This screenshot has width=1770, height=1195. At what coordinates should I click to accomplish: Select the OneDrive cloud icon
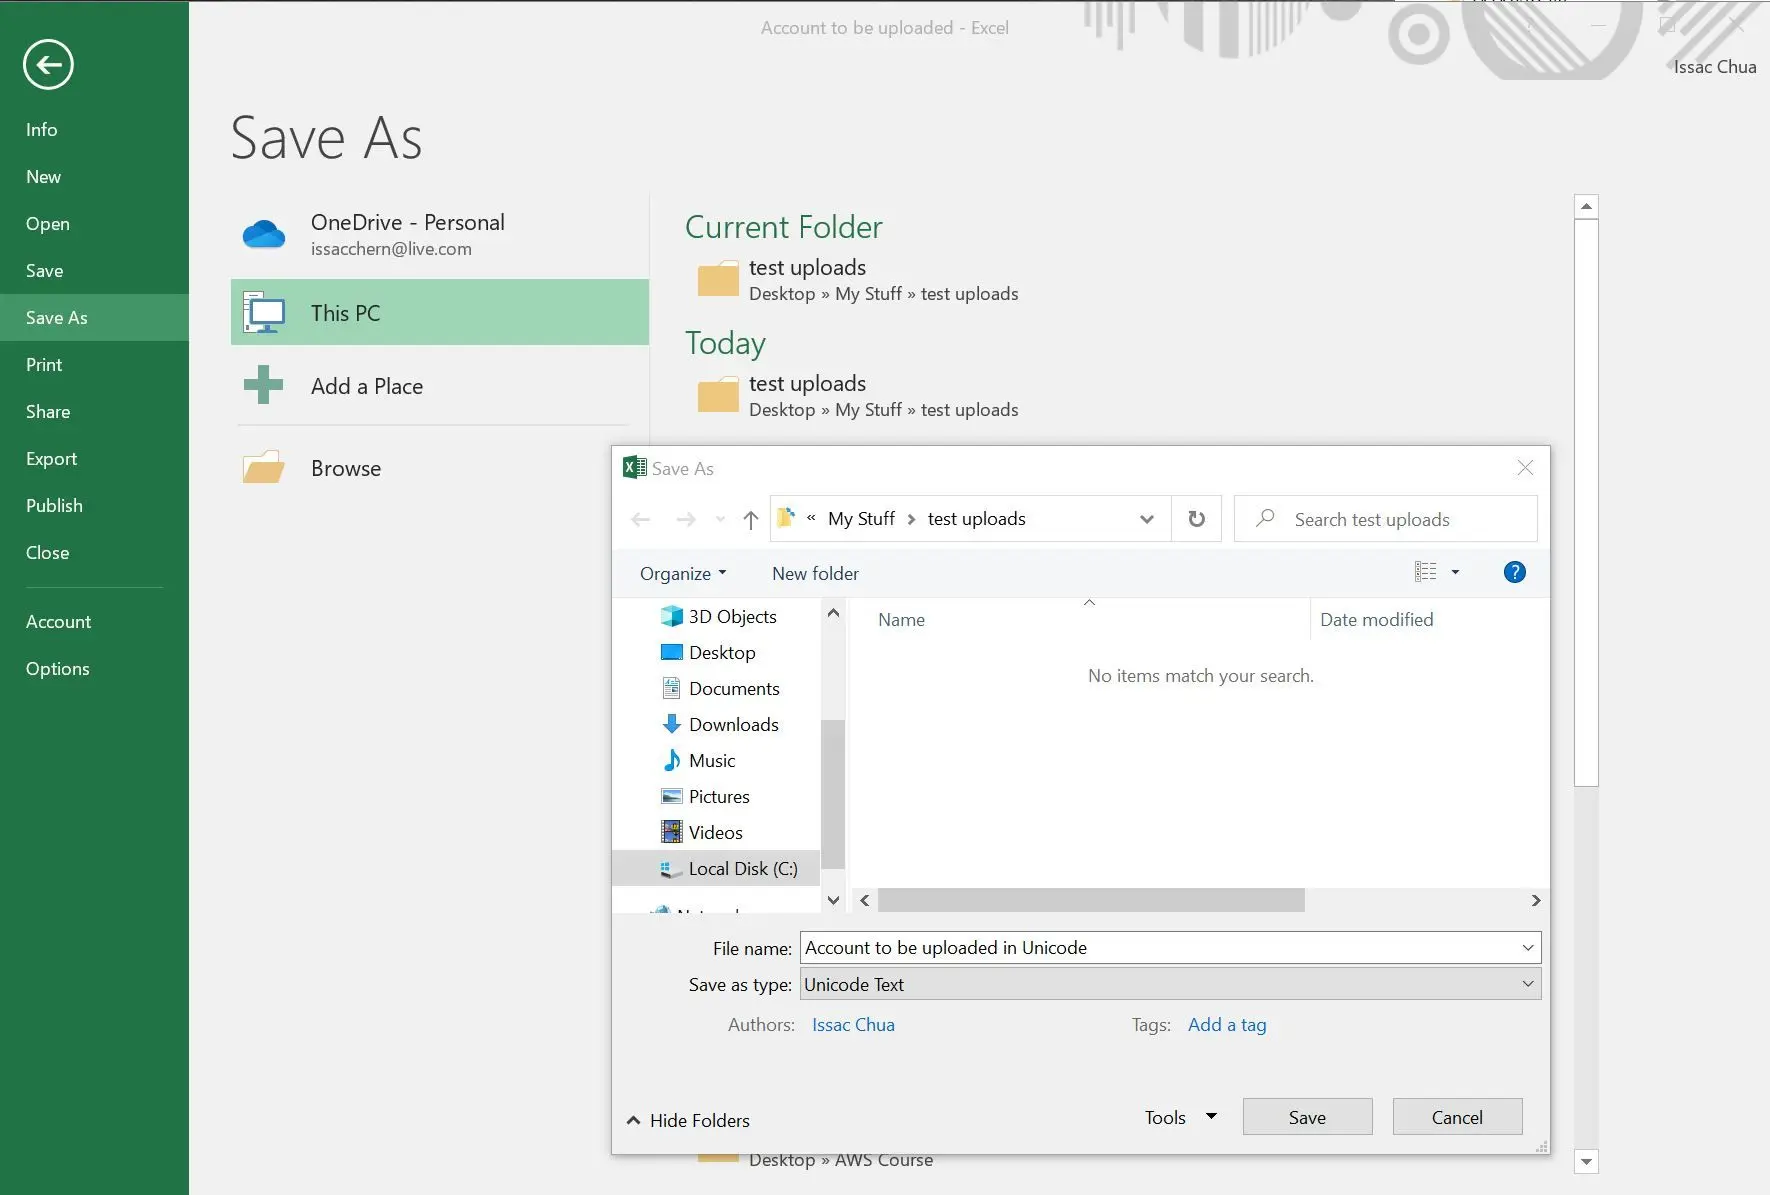pos(264,235)
